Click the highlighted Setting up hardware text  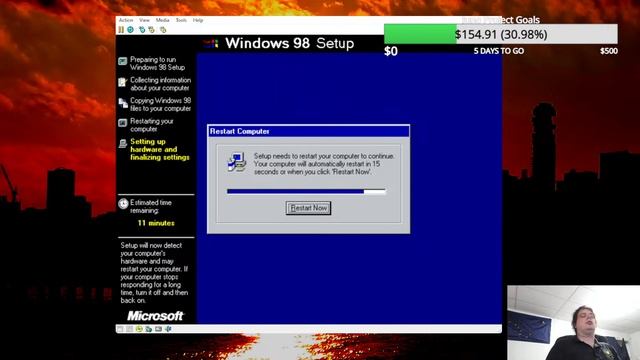tap(160, 149)
